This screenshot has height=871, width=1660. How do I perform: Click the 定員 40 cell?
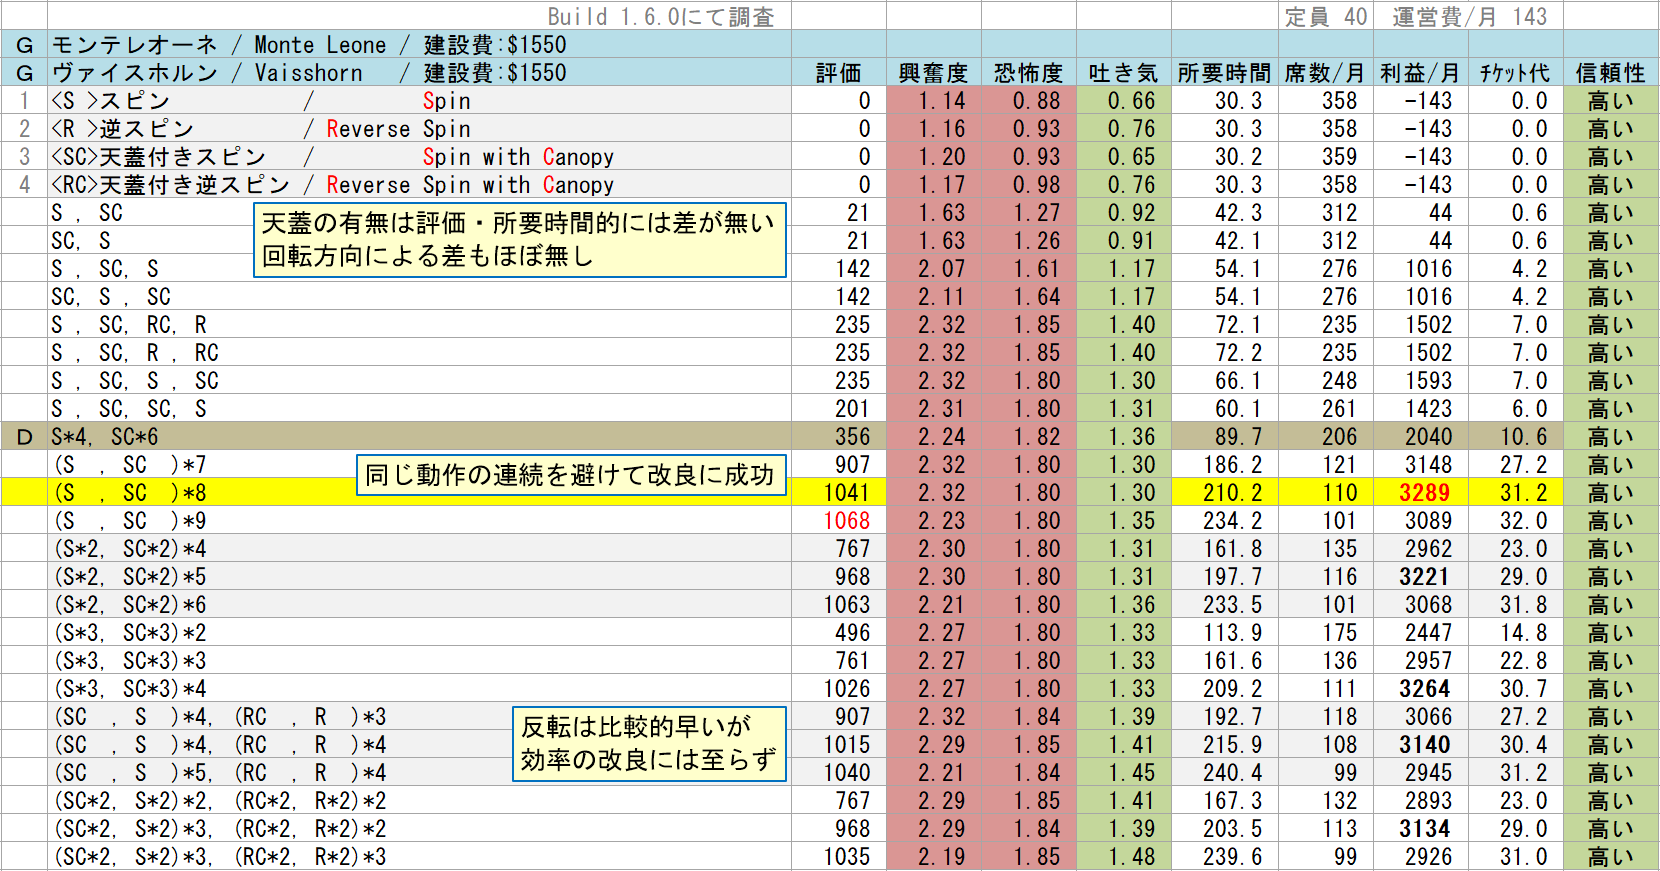click(x=1325, y=17)
